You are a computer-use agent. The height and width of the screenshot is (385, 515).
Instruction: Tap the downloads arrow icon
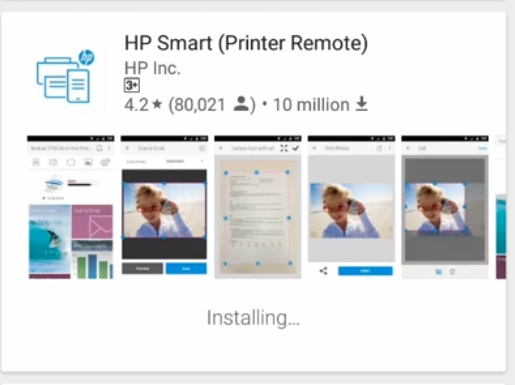361,104
